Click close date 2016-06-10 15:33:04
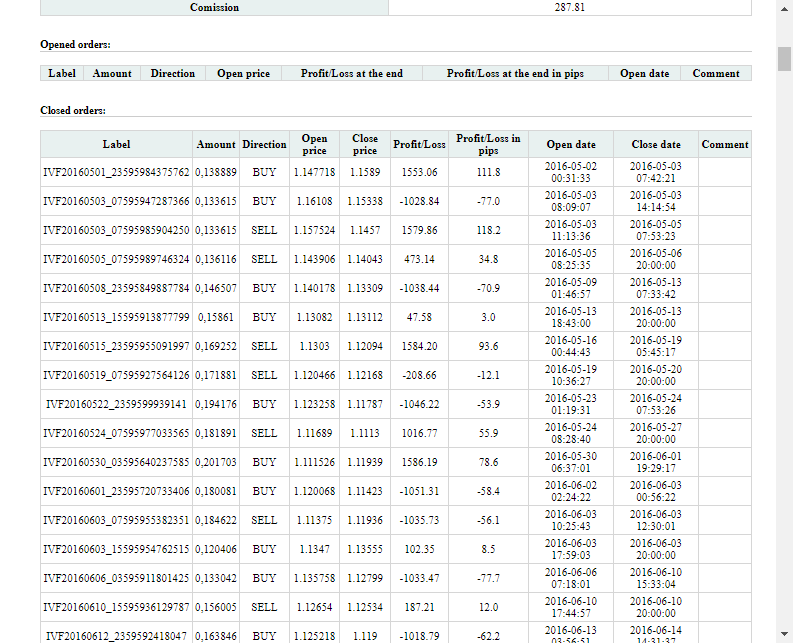The image size is (793, 643). (656, 578)
